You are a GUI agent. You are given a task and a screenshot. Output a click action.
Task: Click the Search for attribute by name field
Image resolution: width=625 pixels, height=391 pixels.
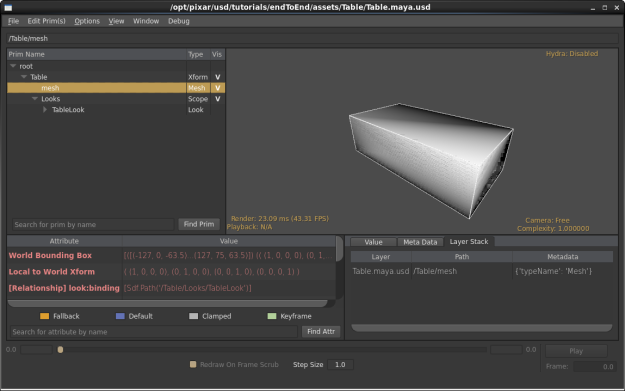point(154,332)
